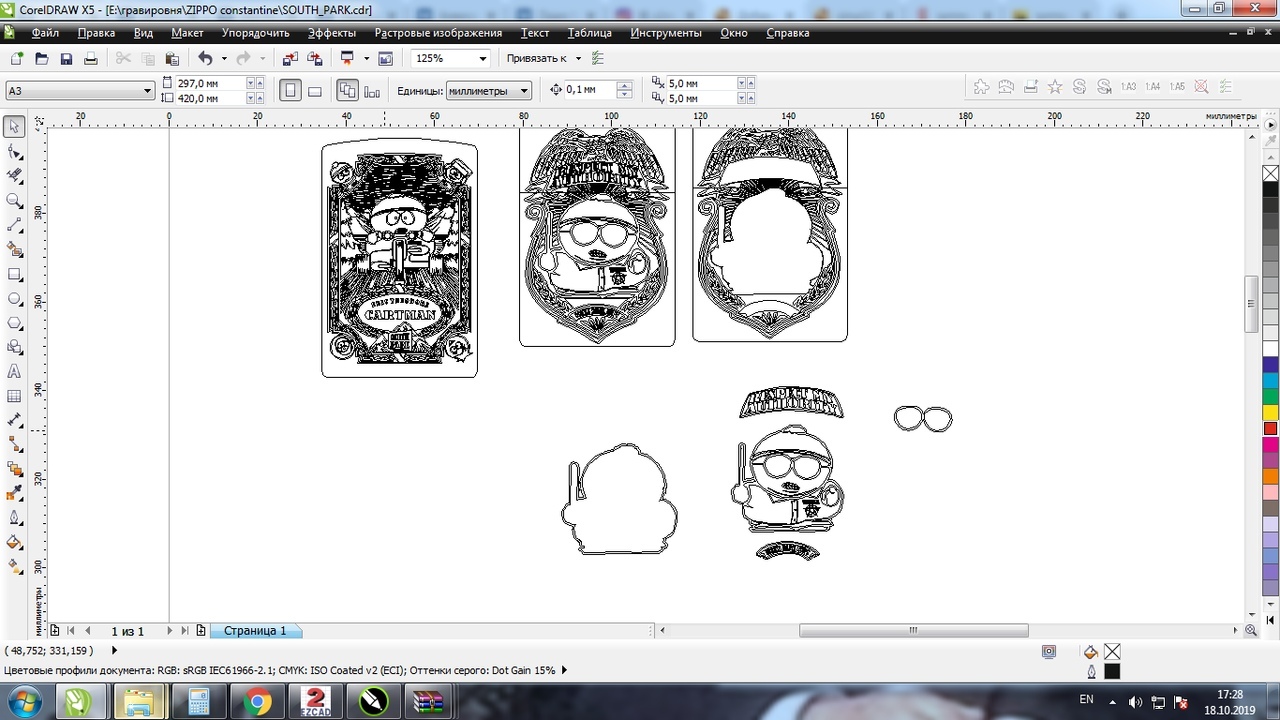Open the A3 page size dropdown
The height and width of the screenshot is (720, 1280).
(x=147, y=91)
